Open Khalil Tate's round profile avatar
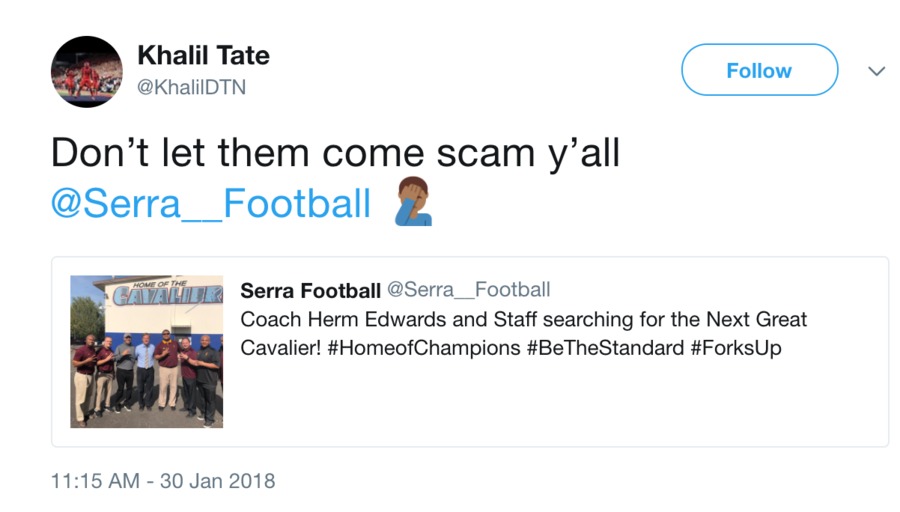Screen dimensions: 900x512 click(x=87, y=72)
